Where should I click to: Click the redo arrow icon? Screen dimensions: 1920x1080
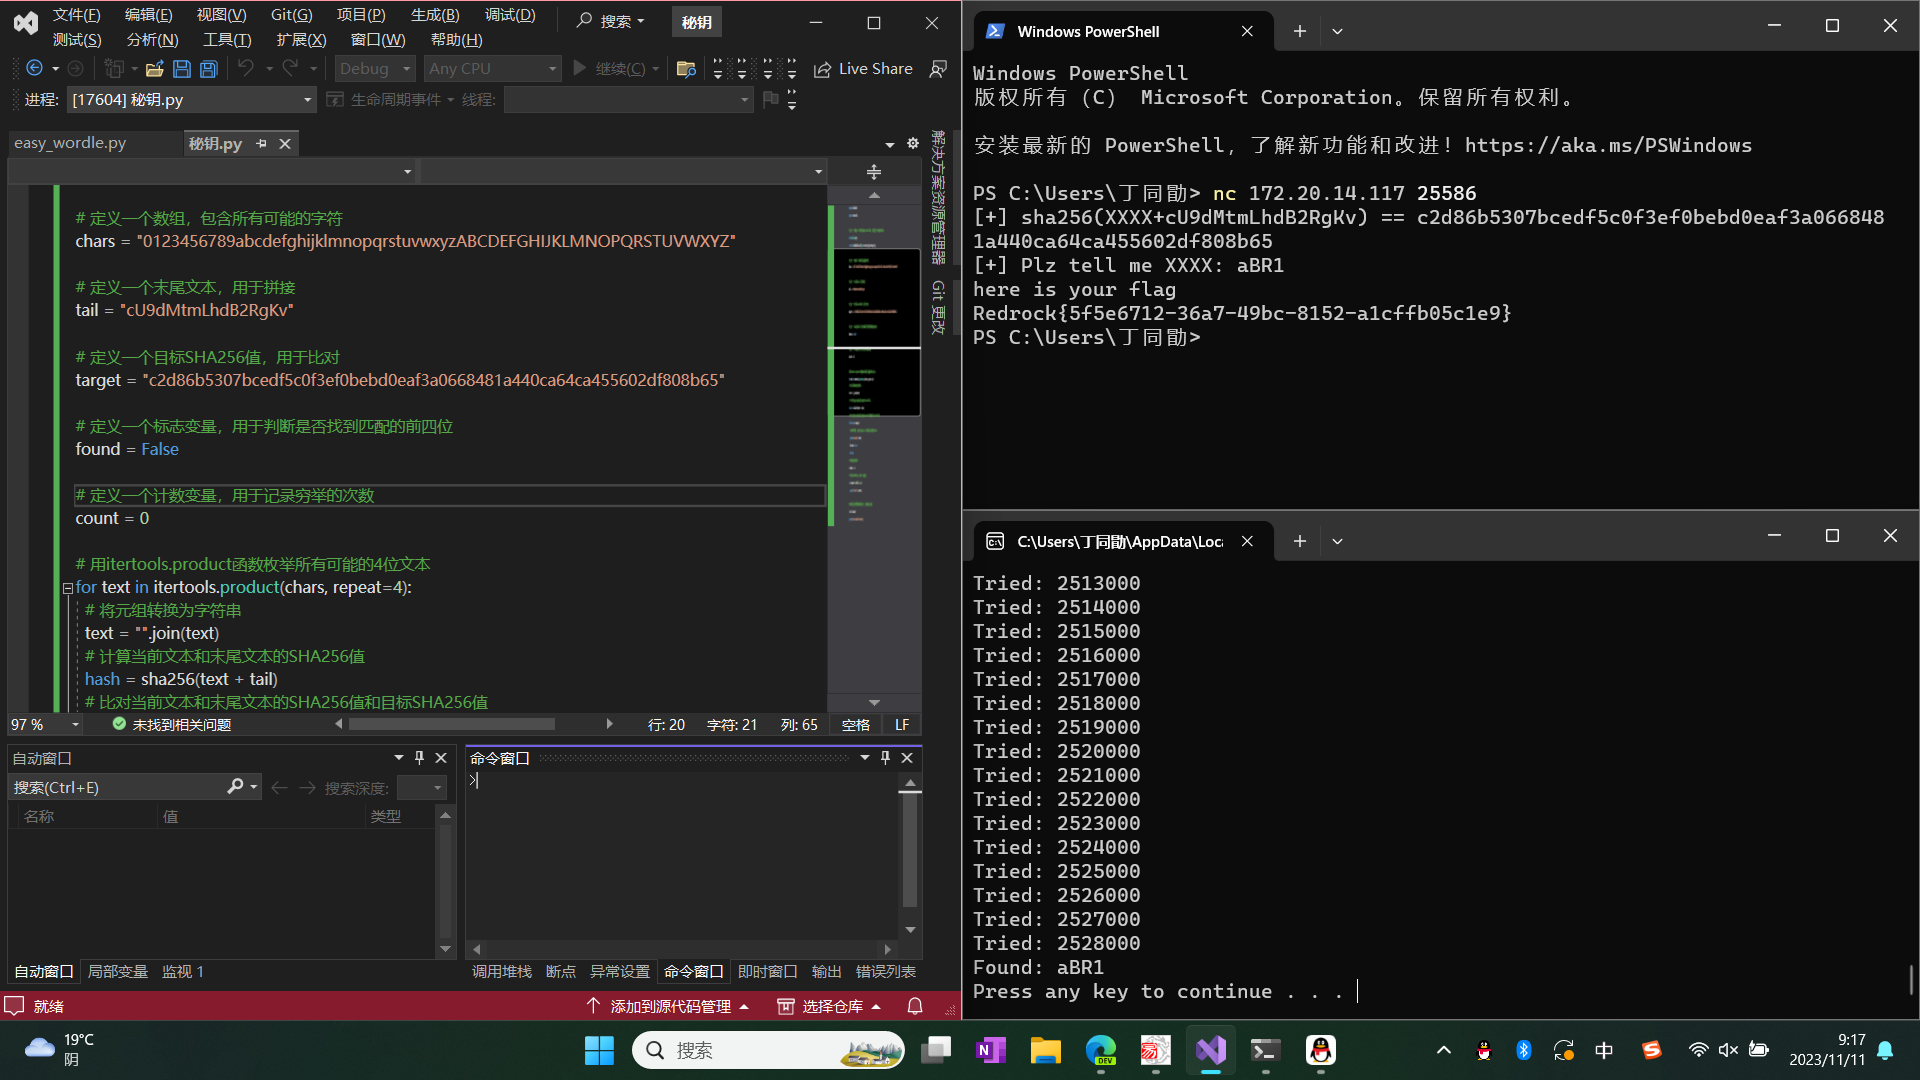[290, 68]
